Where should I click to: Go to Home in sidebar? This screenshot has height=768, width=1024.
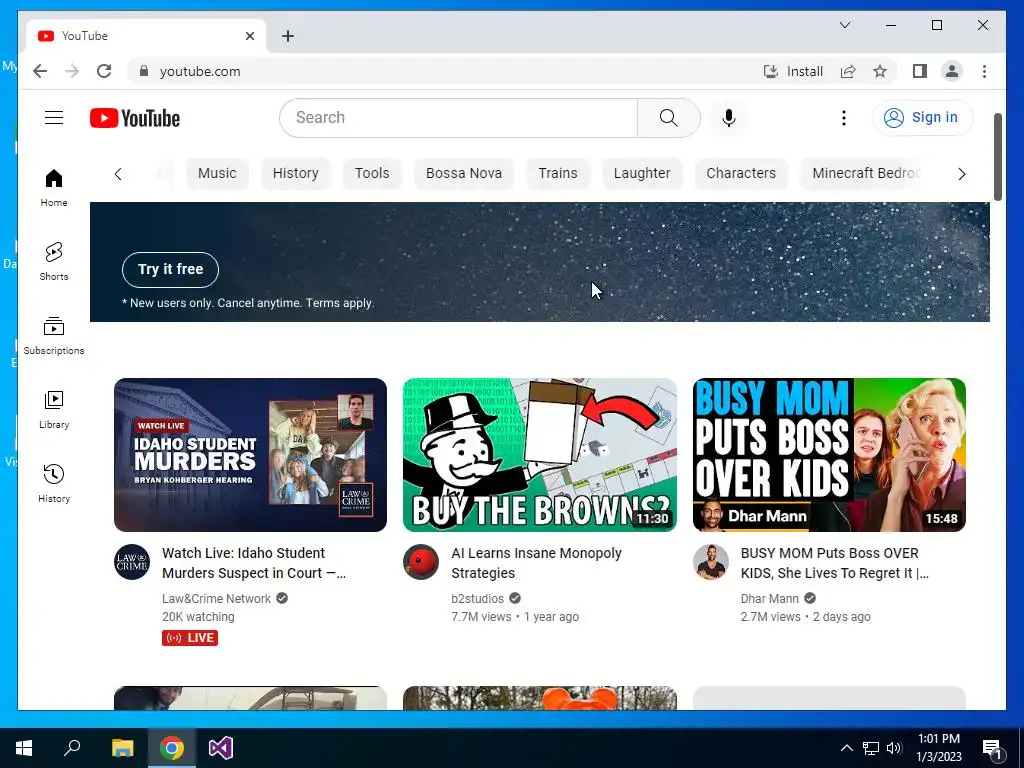(x=54, y=187)
